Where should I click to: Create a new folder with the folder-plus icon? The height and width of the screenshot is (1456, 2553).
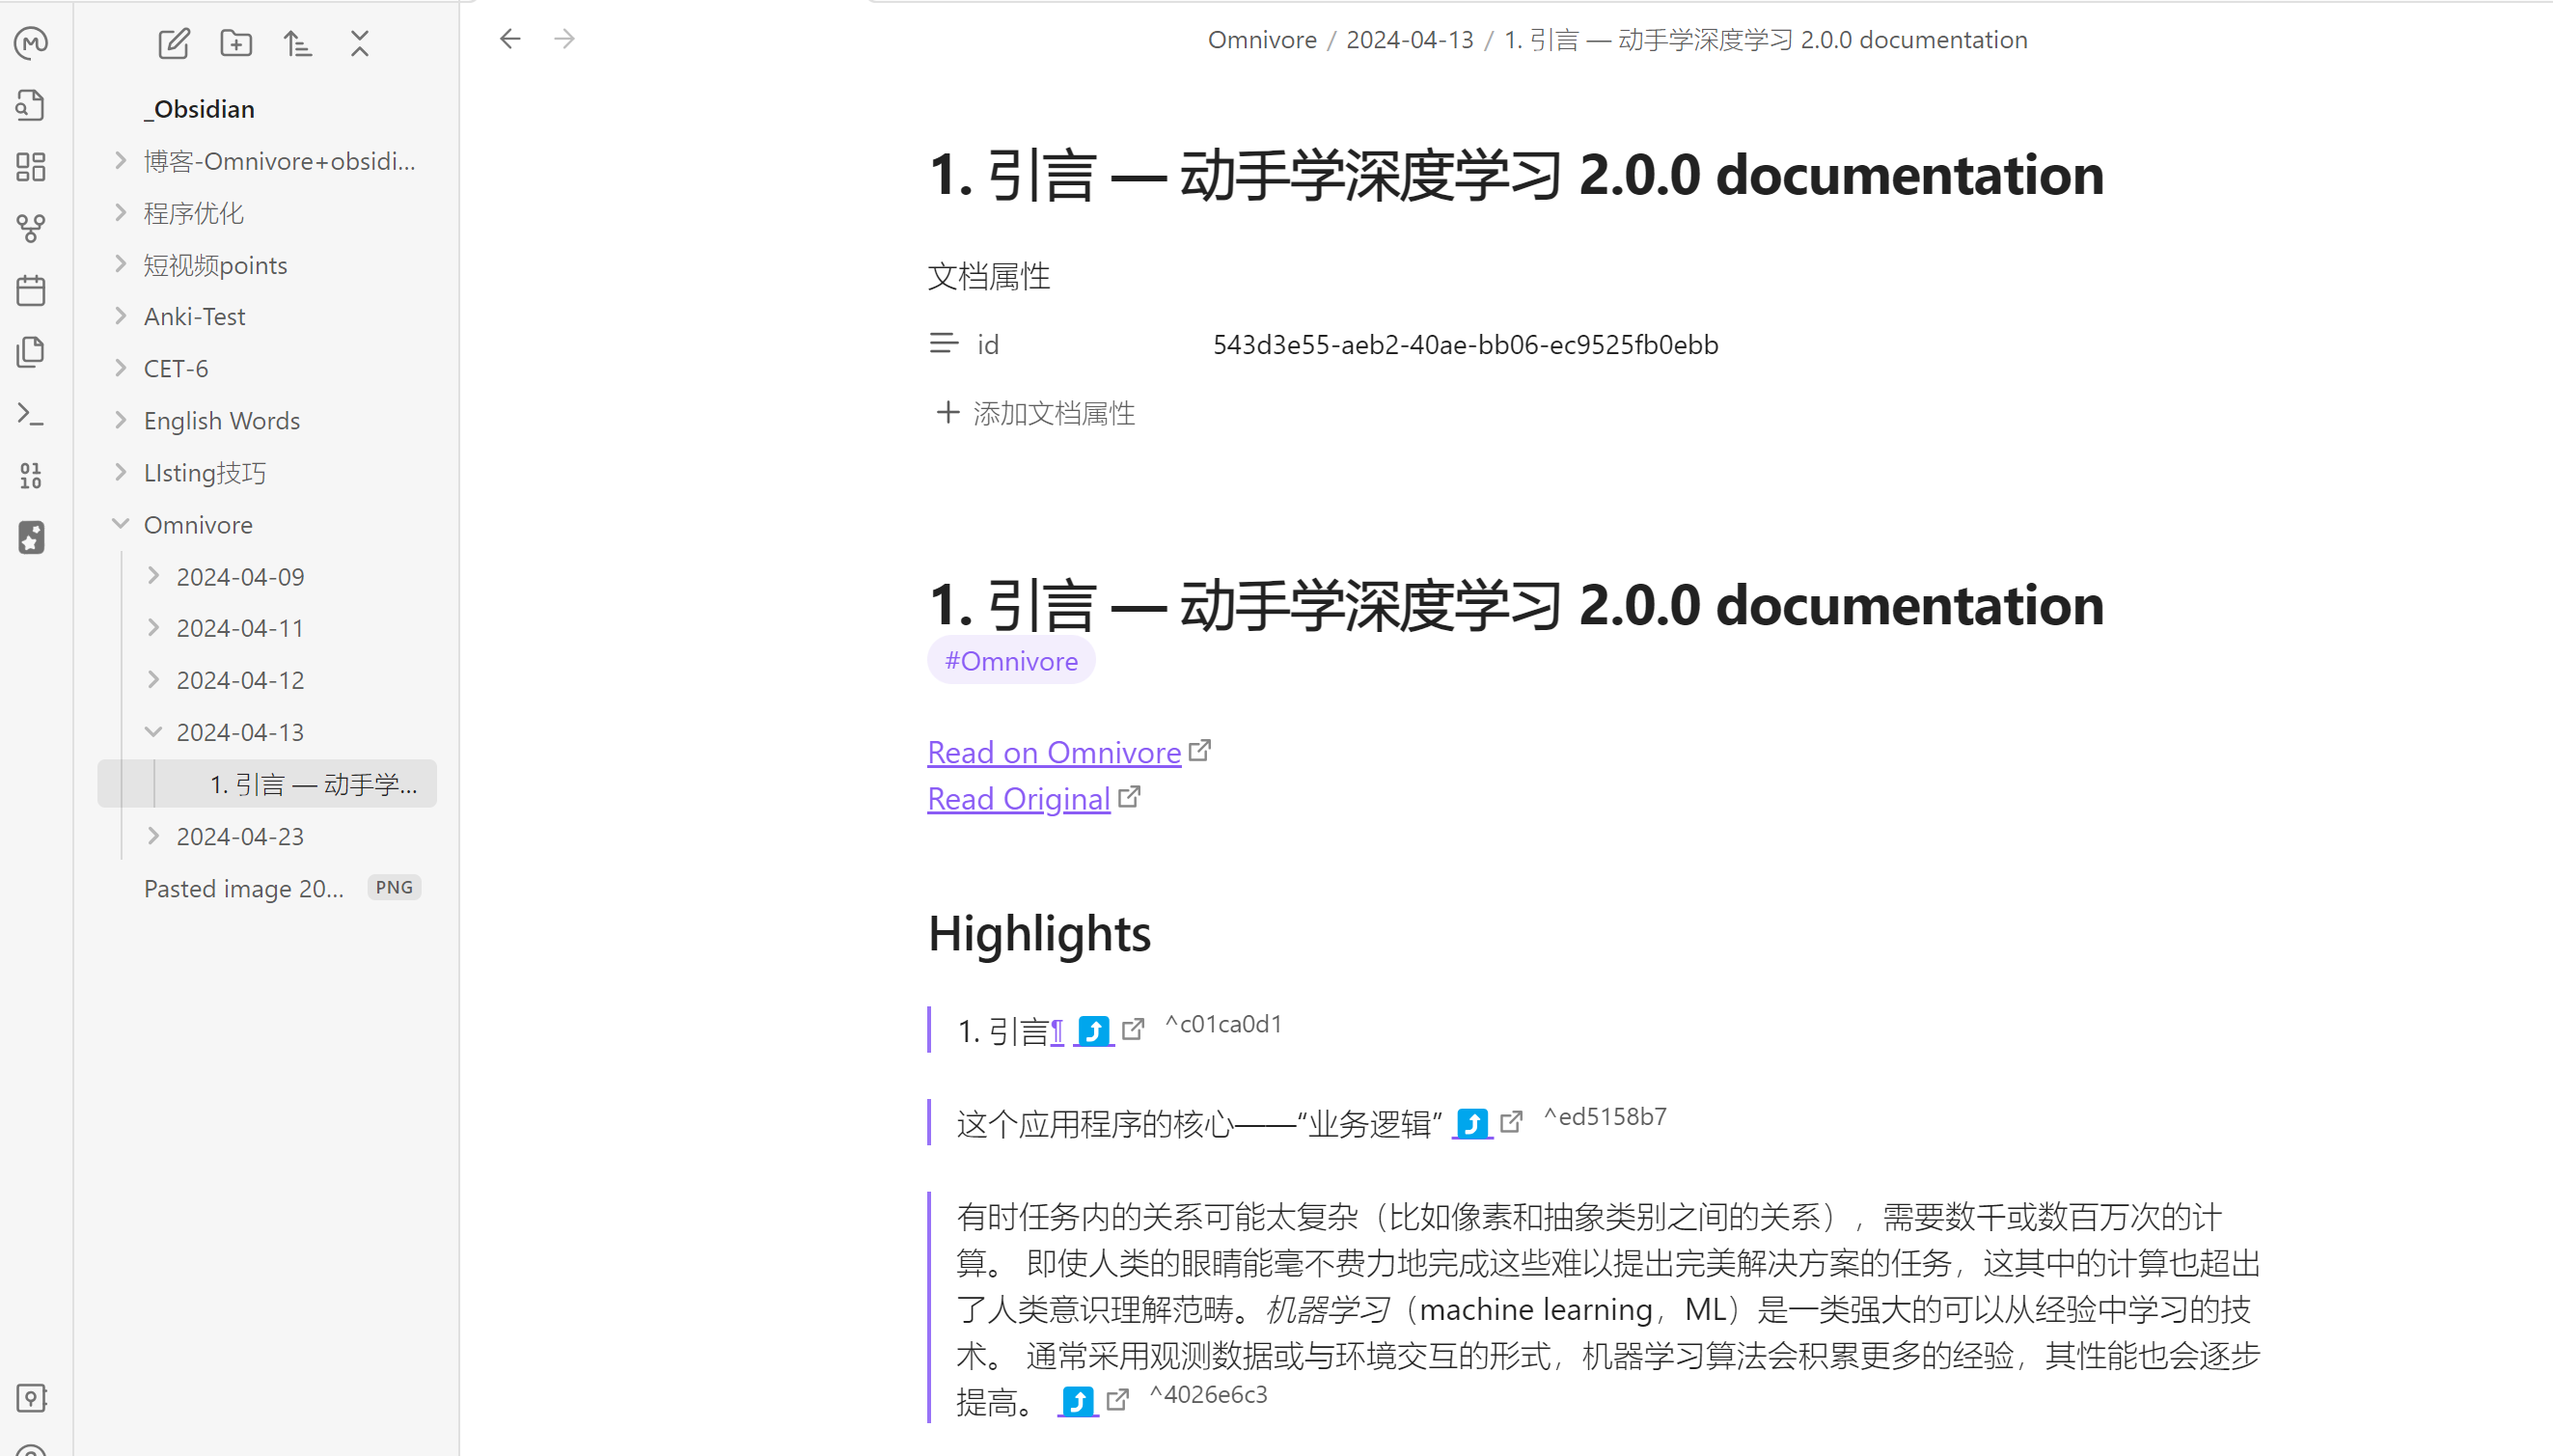[x=236, y=43]
